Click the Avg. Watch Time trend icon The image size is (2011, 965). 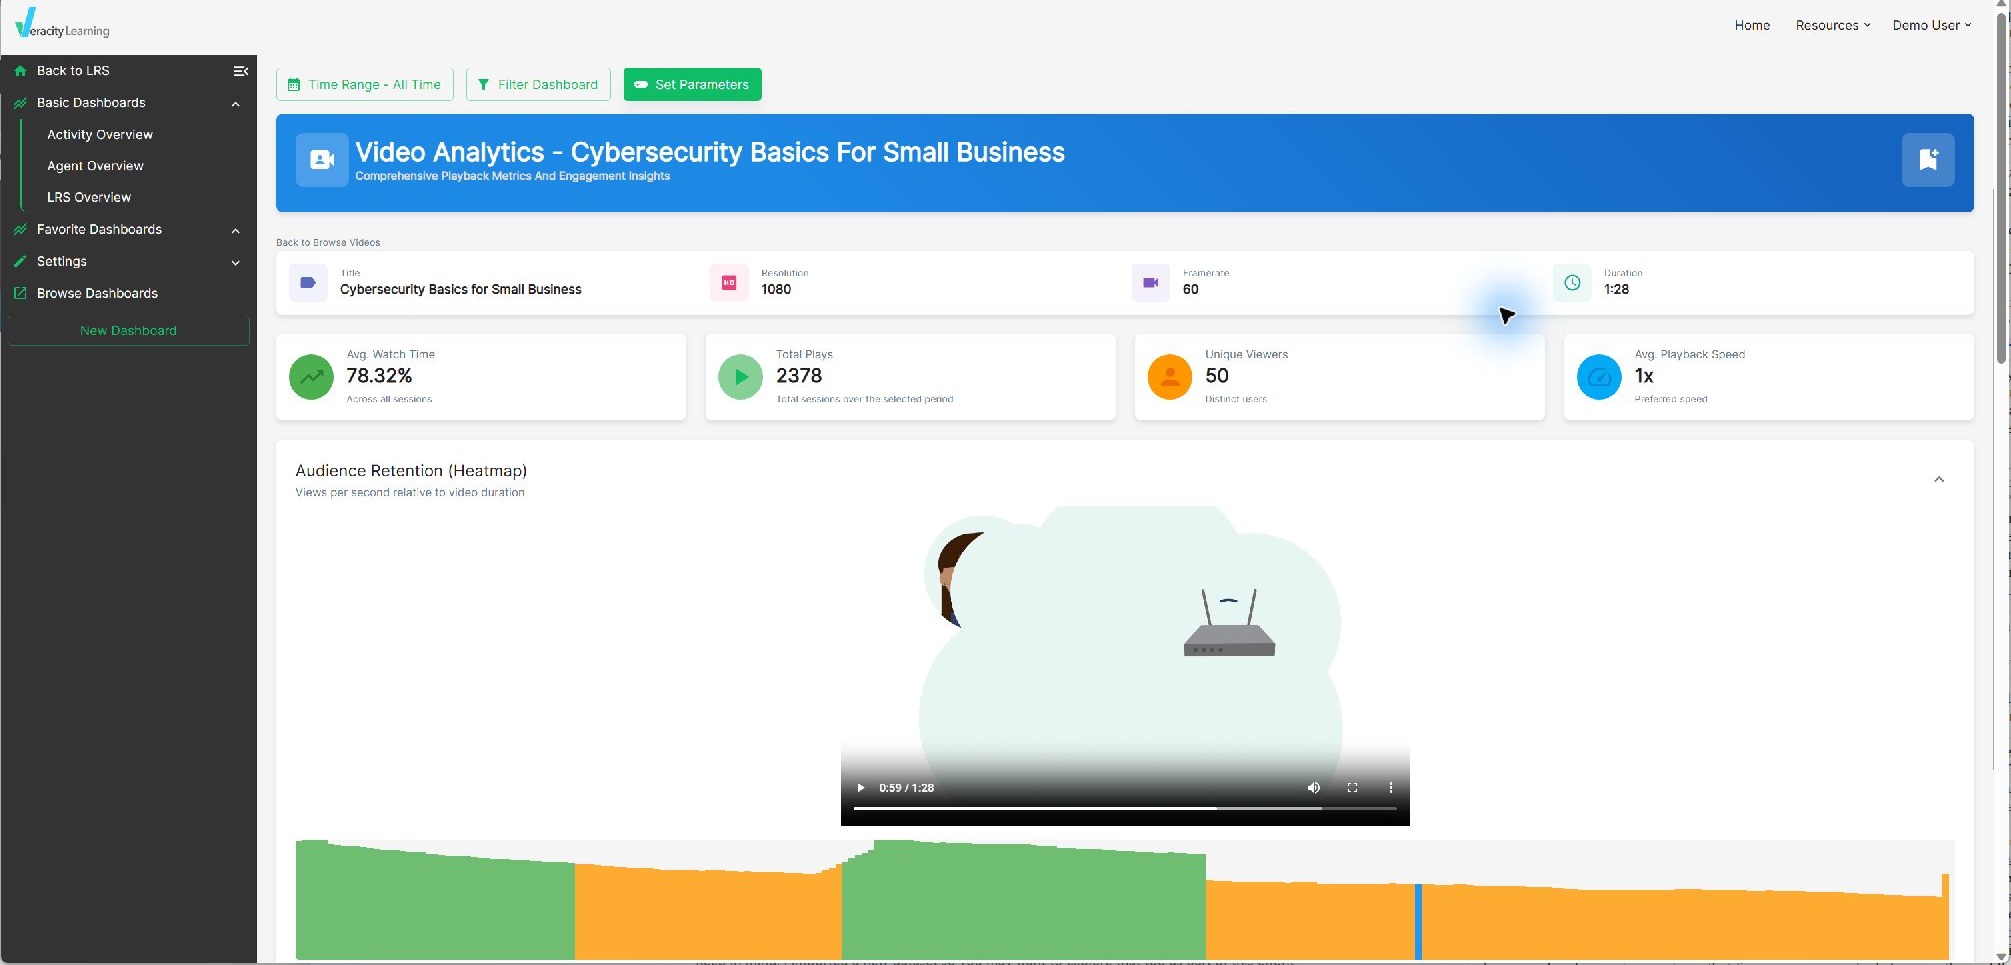tap(311, 377)
